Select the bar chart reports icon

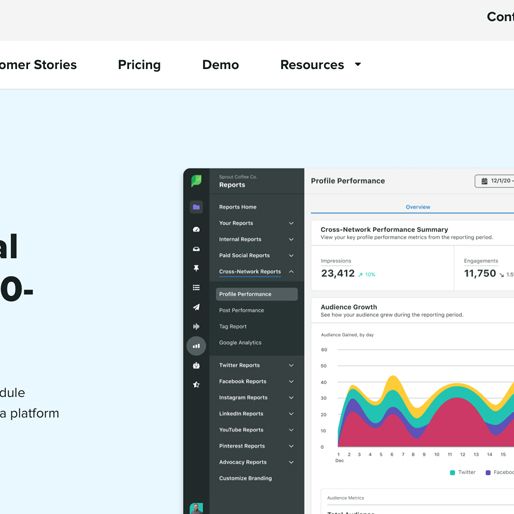[196, 346]
